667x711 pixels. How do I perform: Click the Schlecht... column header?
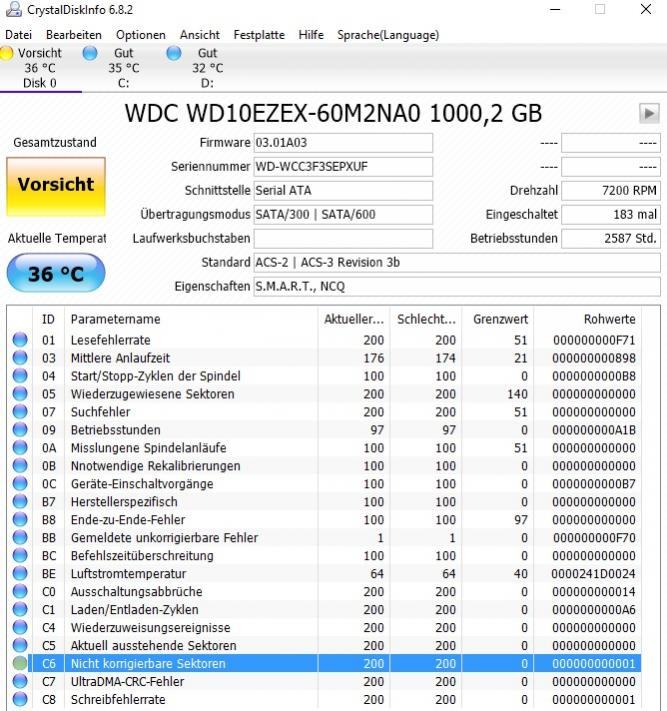pos(426,319)
